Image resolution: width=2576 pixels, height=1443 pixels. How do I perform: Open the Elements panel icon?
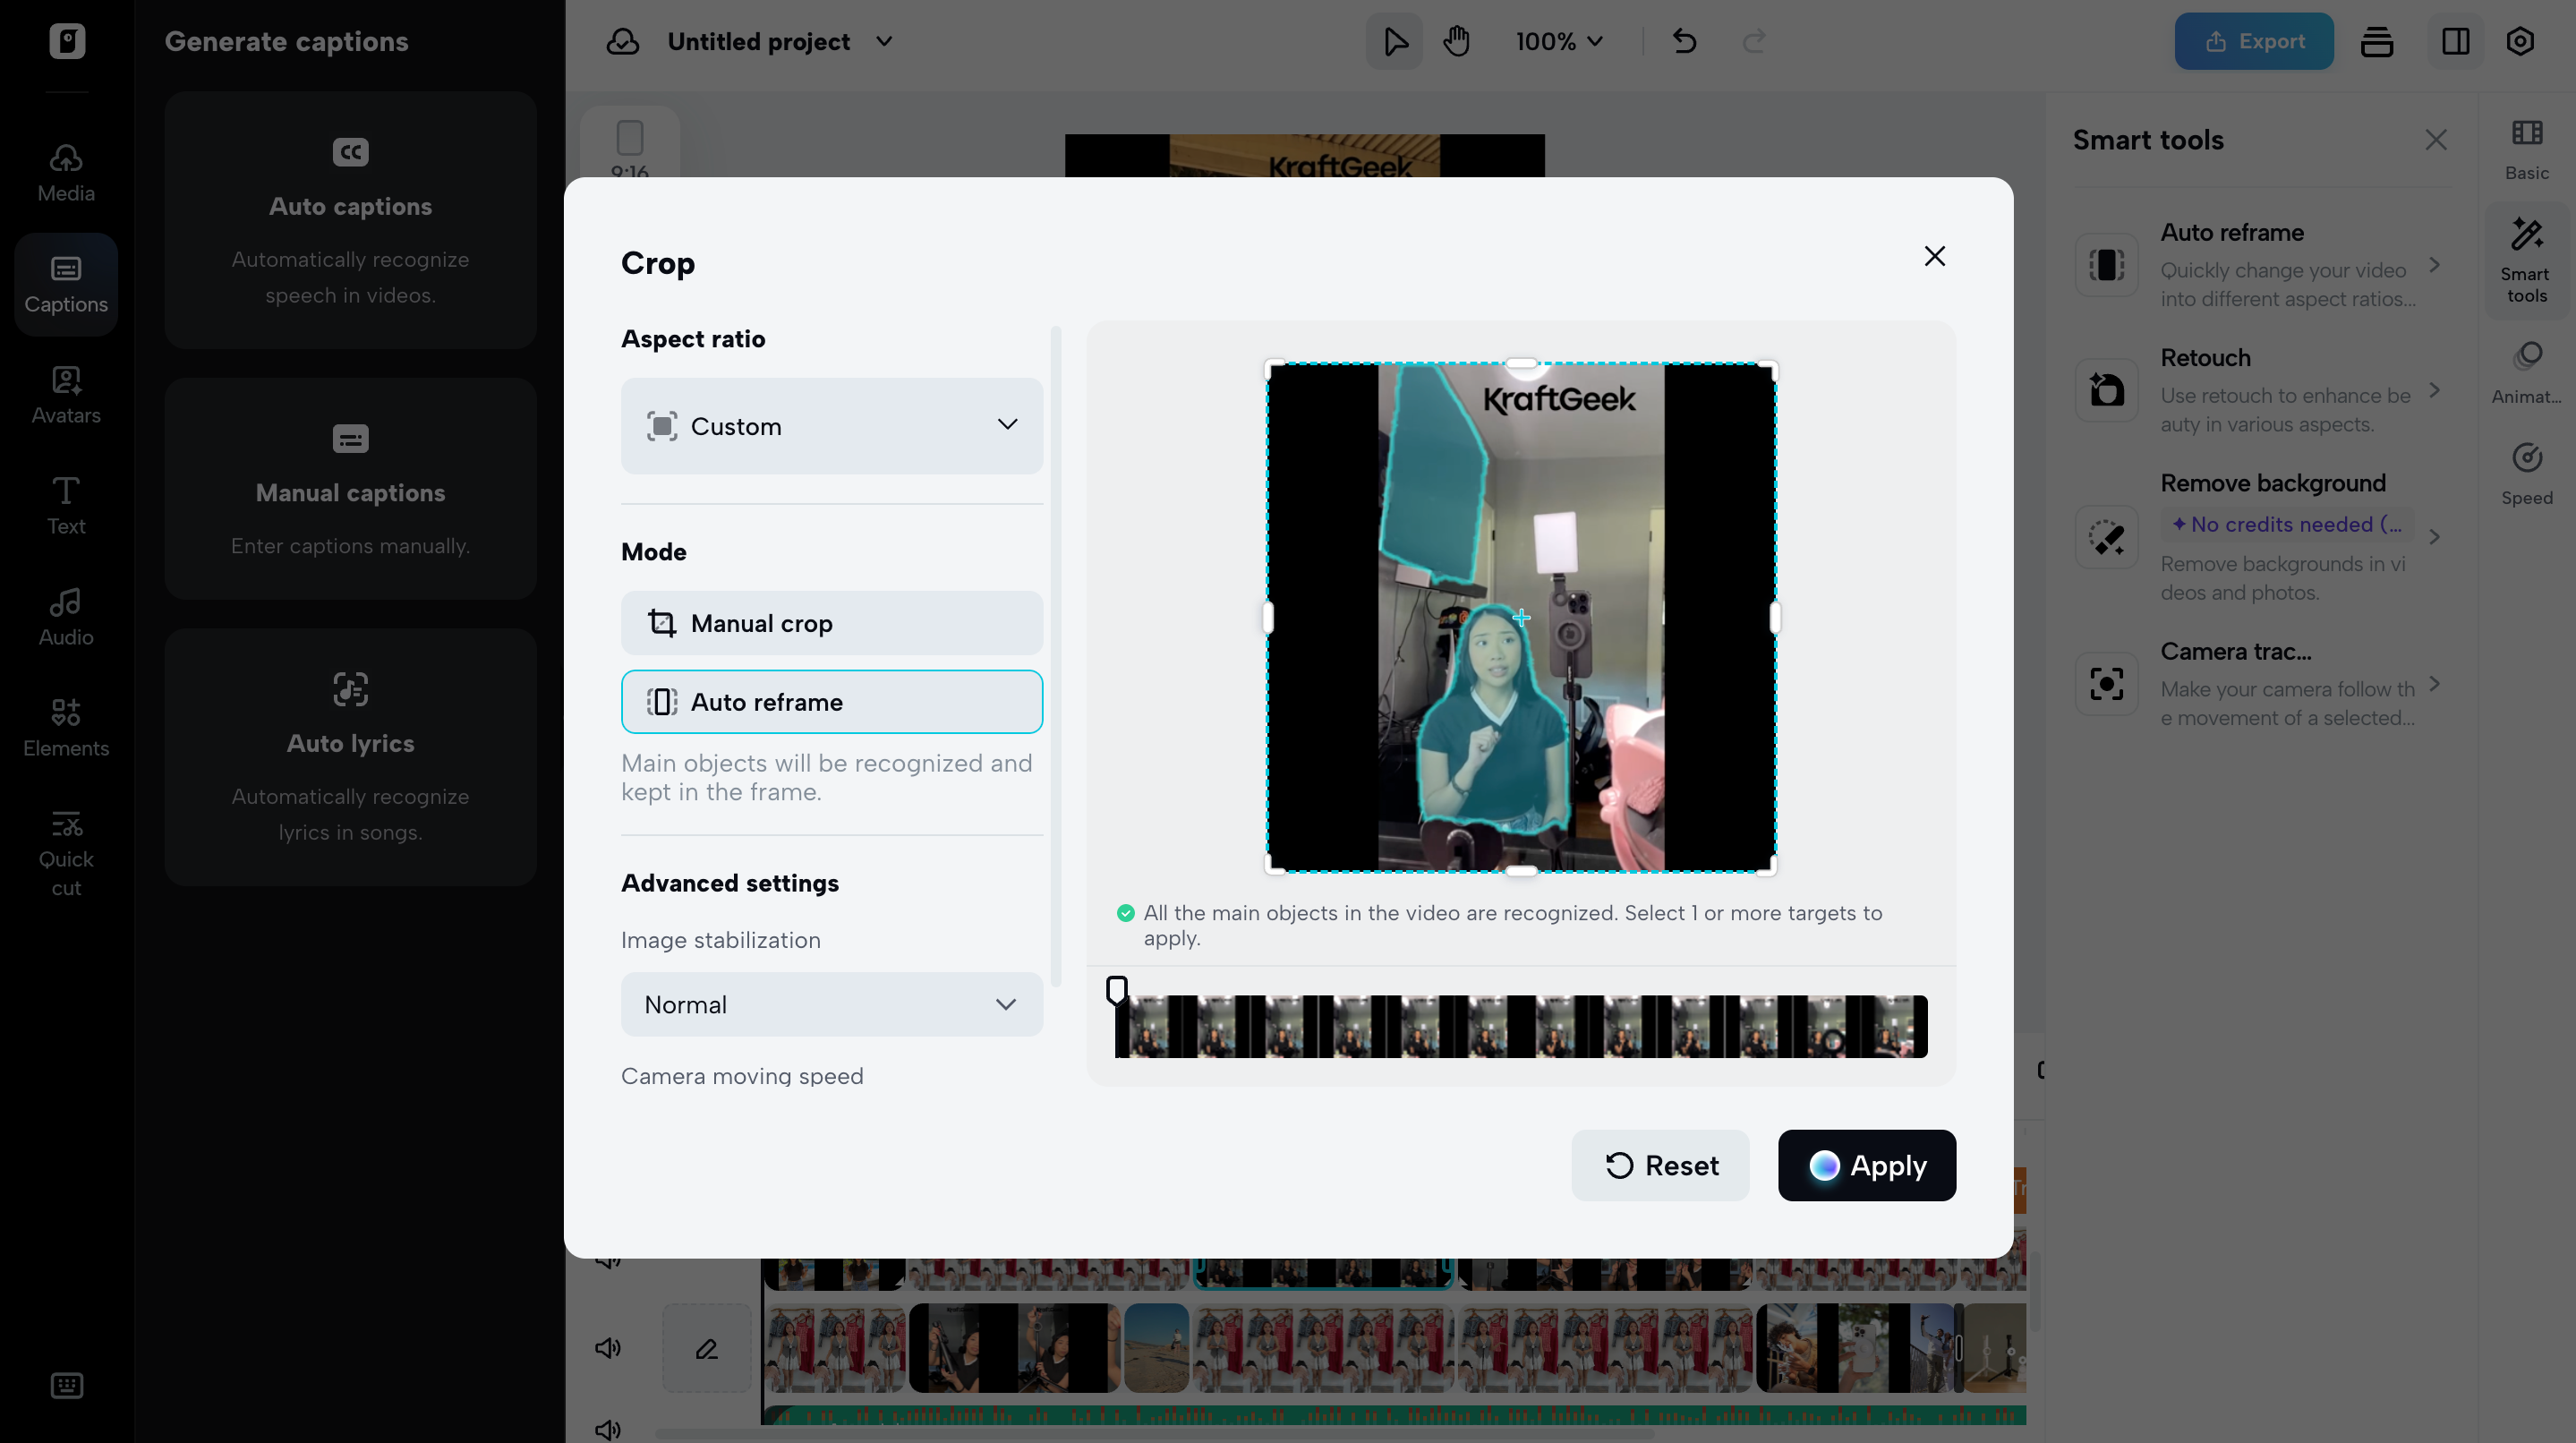tap(66, 728)
